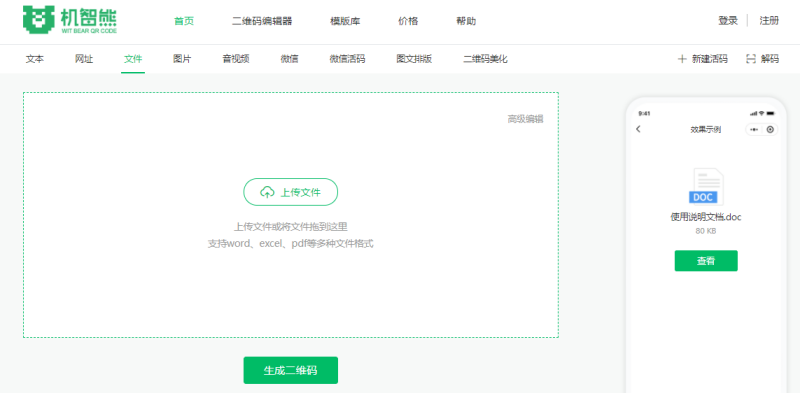This screenshot has width=800, height=393.
Task: Switch to the 微信 tab
Action: tap(289, 59)
